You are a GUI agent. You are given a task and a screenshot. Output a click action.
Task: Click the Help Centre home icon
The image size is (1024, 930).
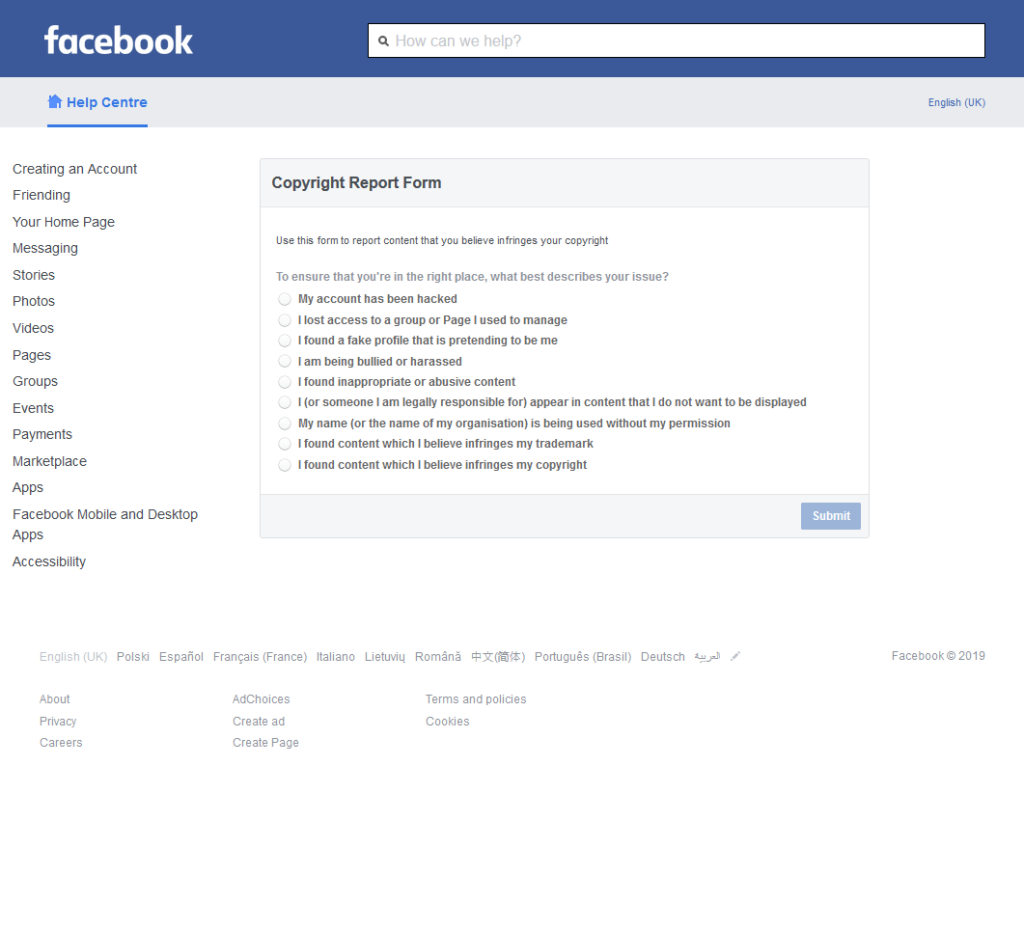55,101
